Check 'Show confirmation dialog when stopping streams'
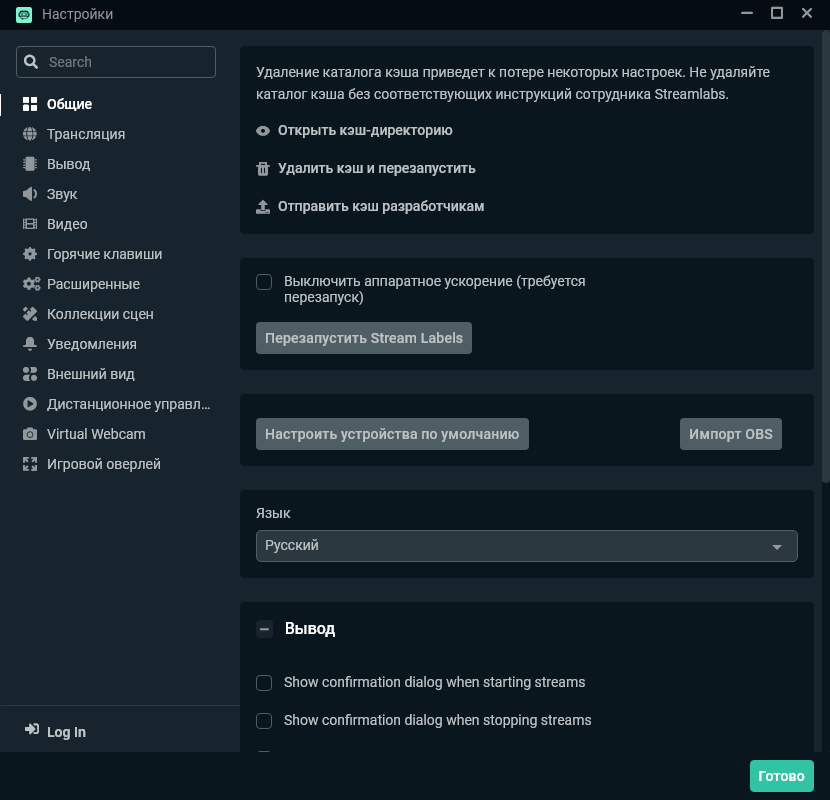Image resolution: width=830 pixels, height=800 pixels. (x=264, y=720)
